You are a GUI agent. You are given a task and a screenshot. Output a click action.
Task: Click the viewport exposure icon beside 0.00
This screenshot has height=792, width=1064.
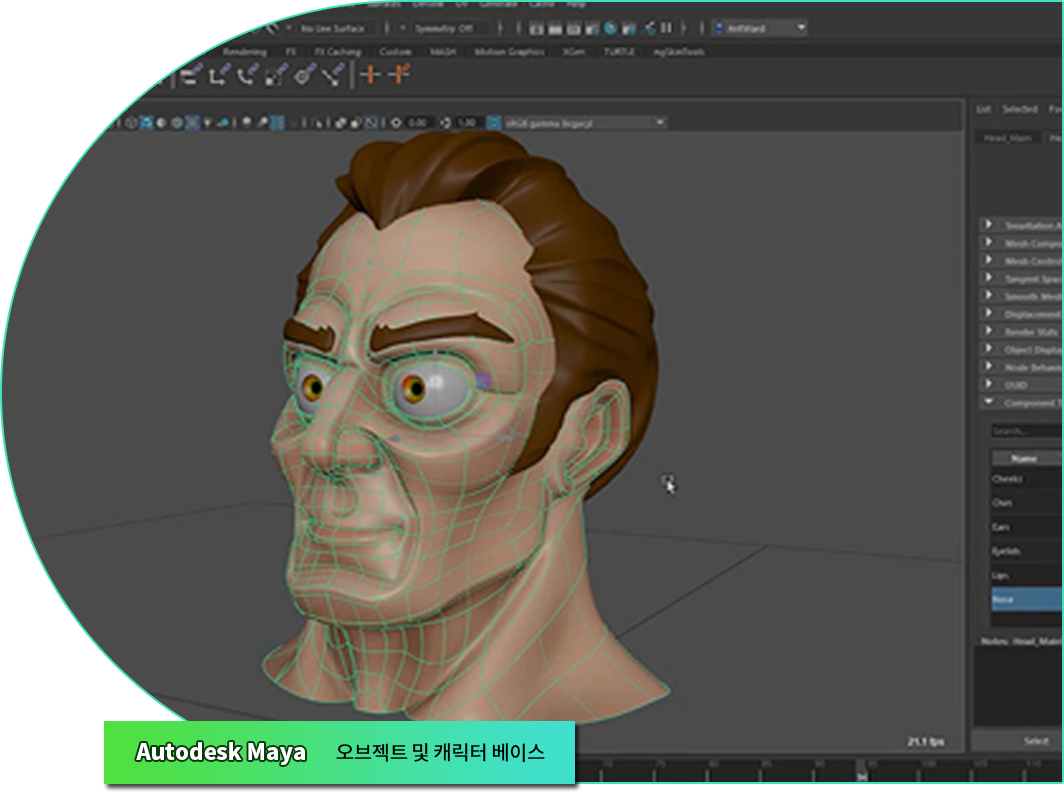coord(396,123)
